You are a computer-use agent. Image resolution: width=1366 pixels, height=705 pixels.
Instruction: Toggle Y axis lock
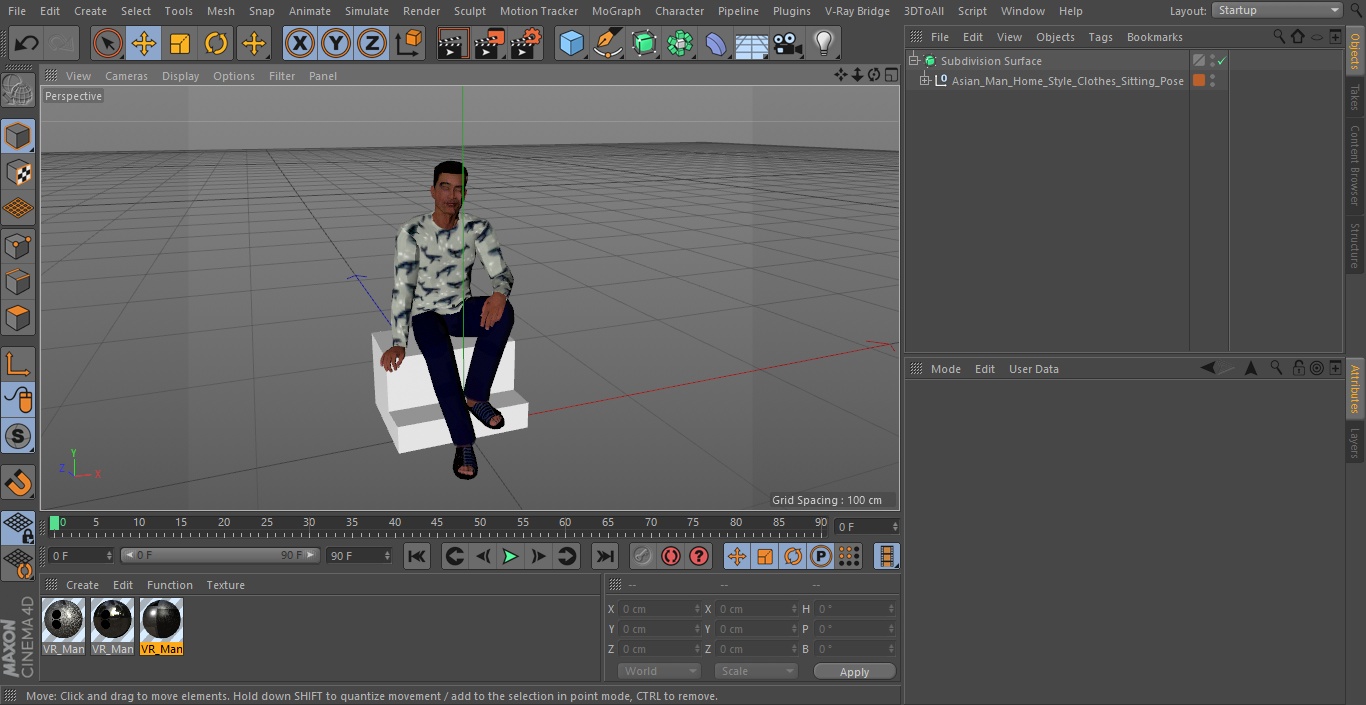(x=336, y=44)
